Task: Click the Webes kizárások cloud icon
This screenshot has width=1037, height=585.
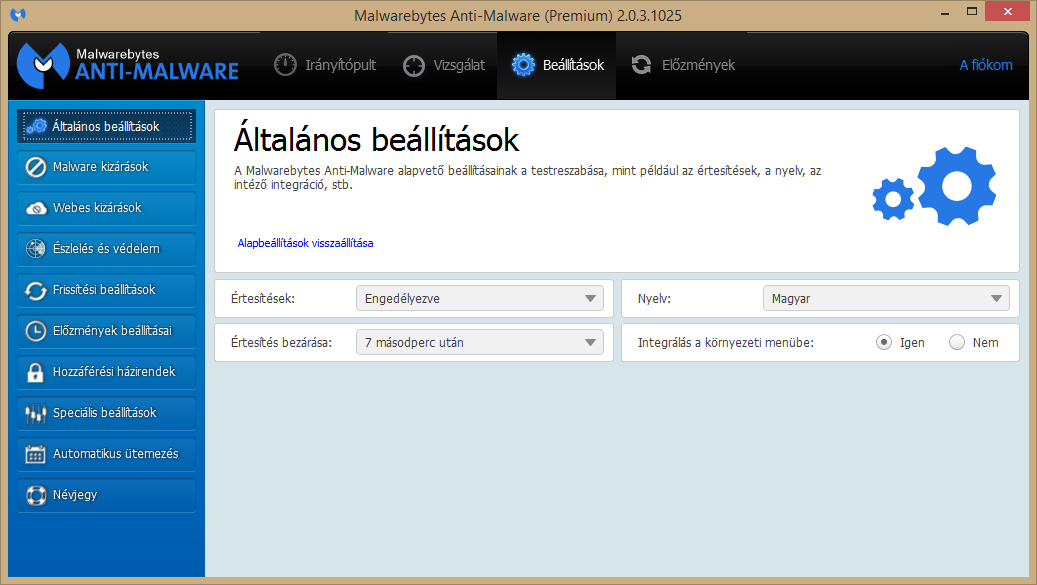Action: 36,208
